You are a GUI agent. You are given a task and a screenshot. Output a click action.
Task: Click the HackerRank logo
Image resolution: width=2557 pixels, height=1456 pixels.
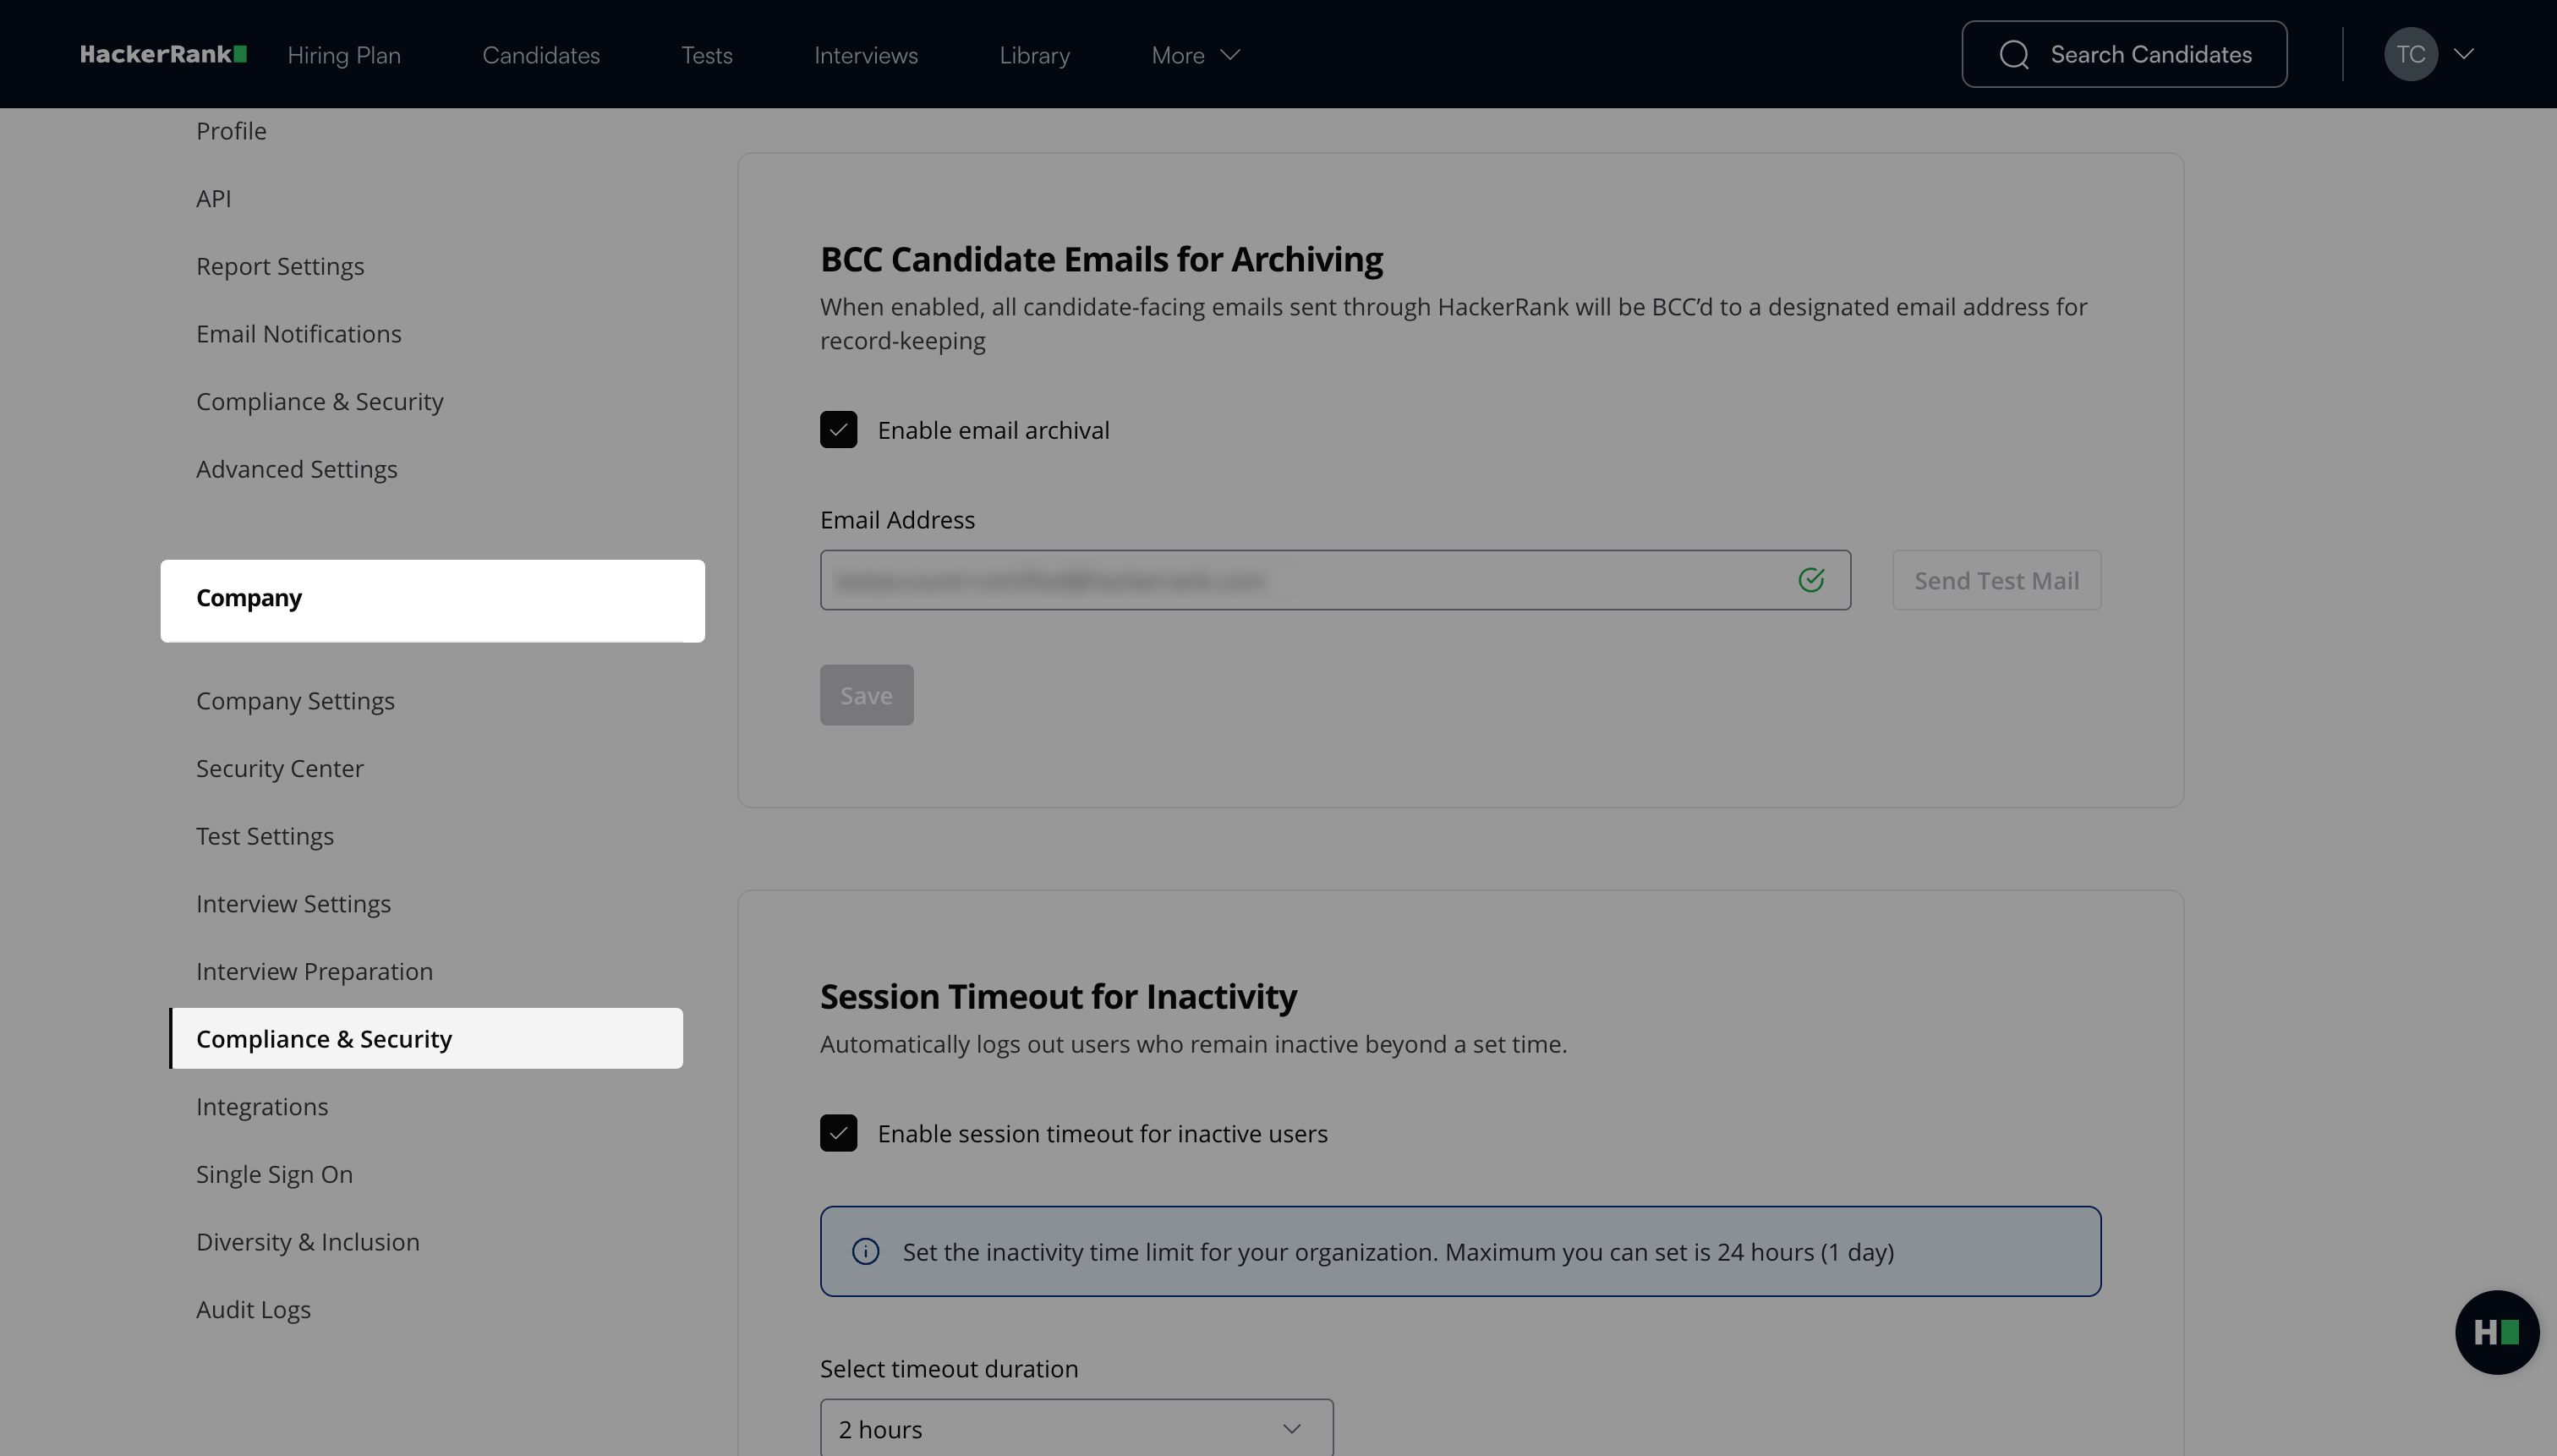pos(163,54)
